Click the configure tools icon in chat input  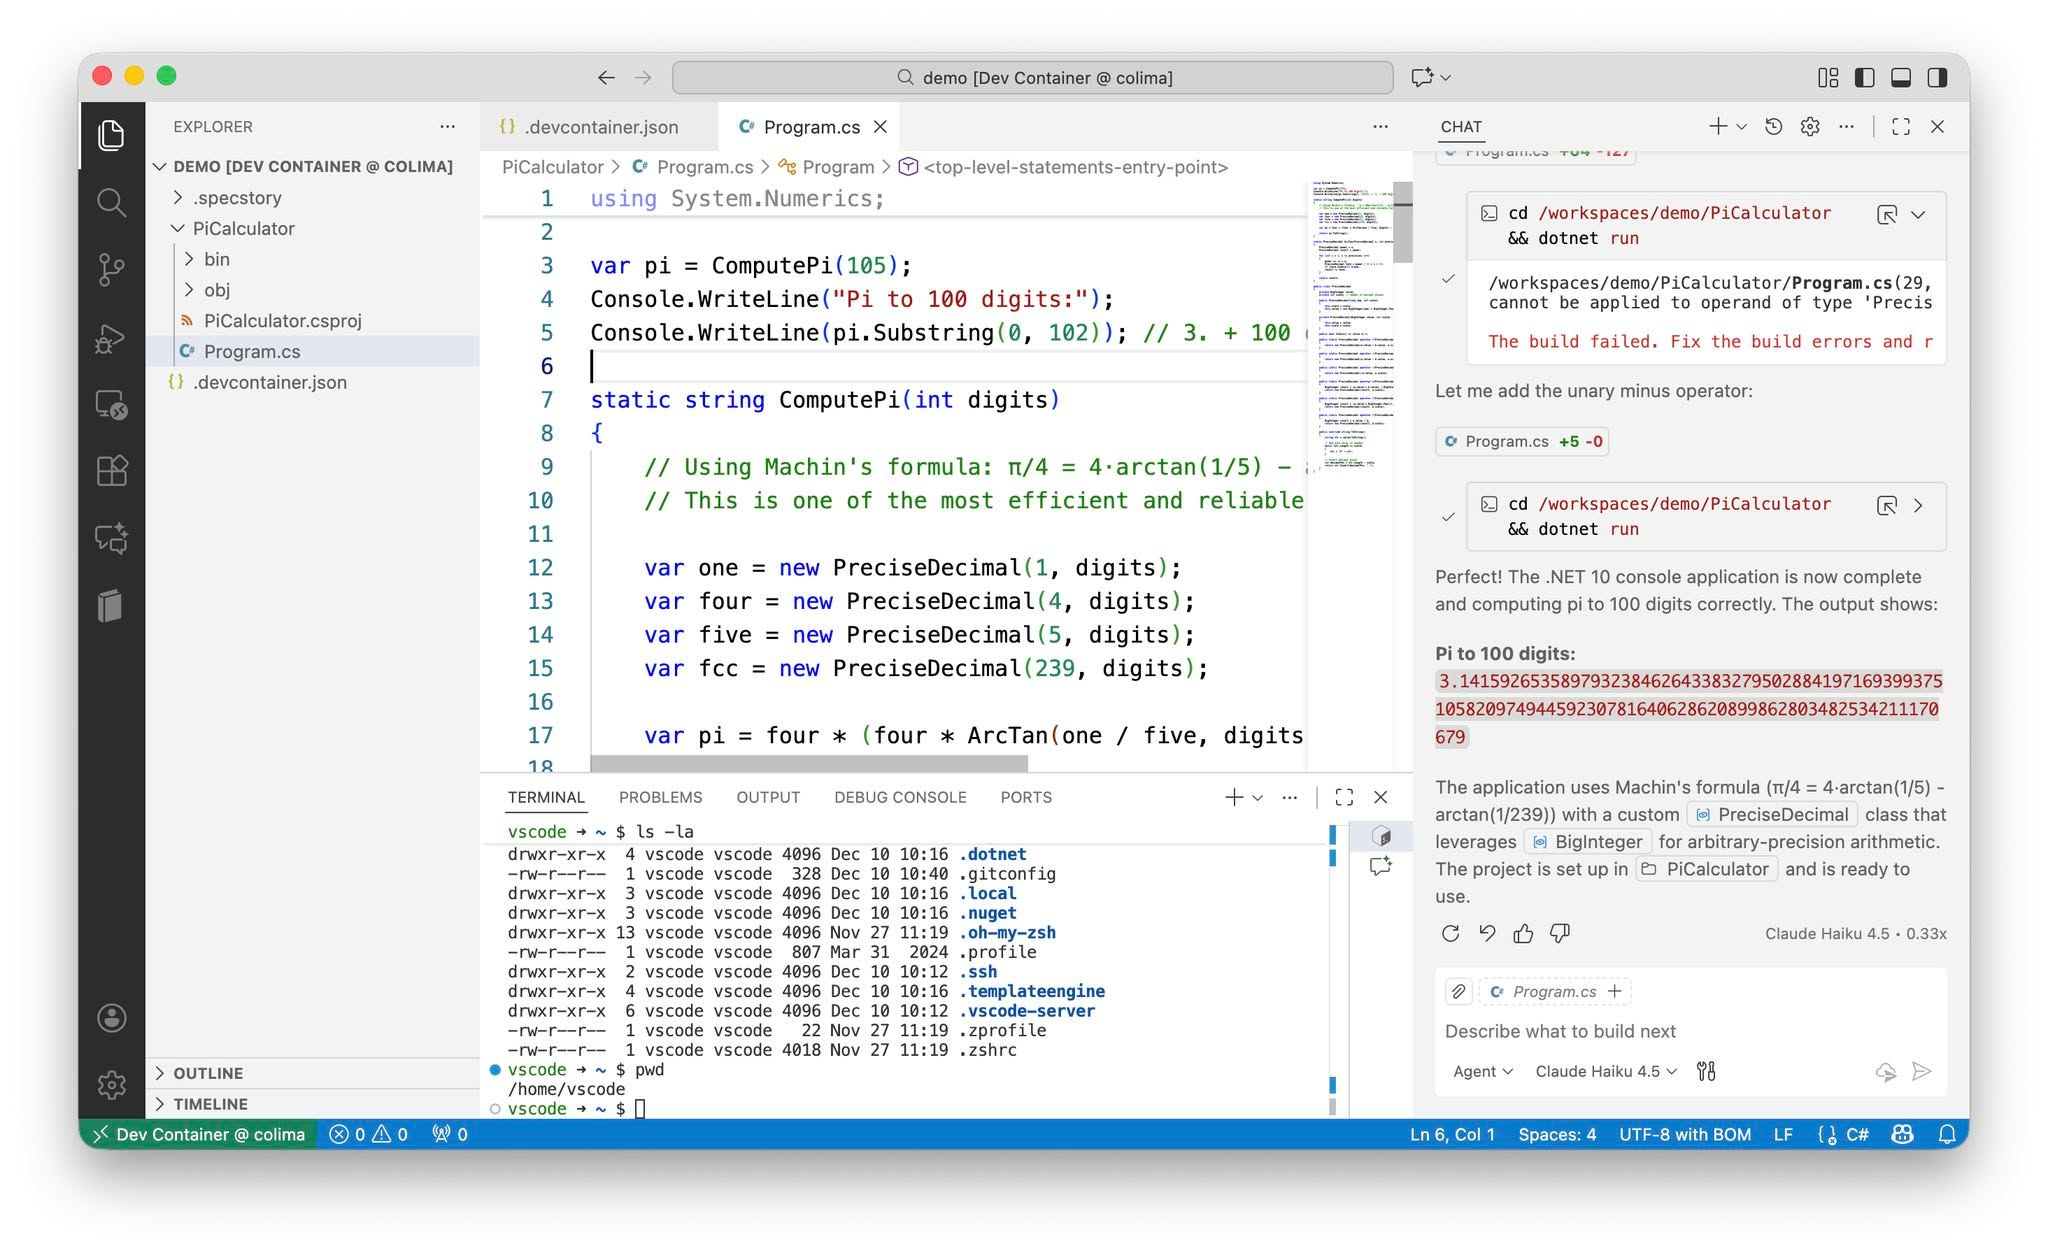pos(1706,1071)
